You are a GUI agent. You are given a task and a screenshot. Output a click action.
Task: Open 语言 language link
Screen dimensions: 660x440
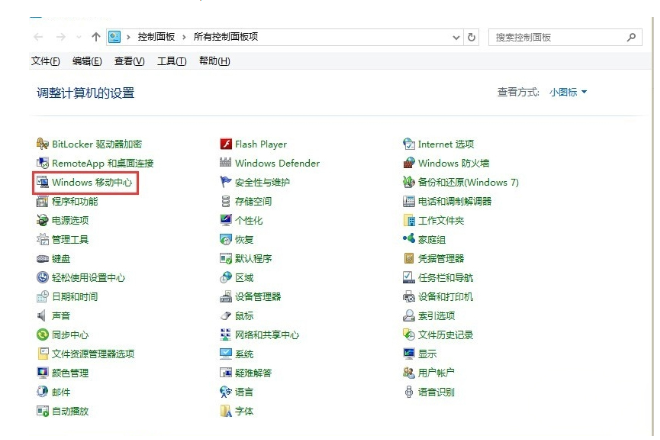coord(244,392)
